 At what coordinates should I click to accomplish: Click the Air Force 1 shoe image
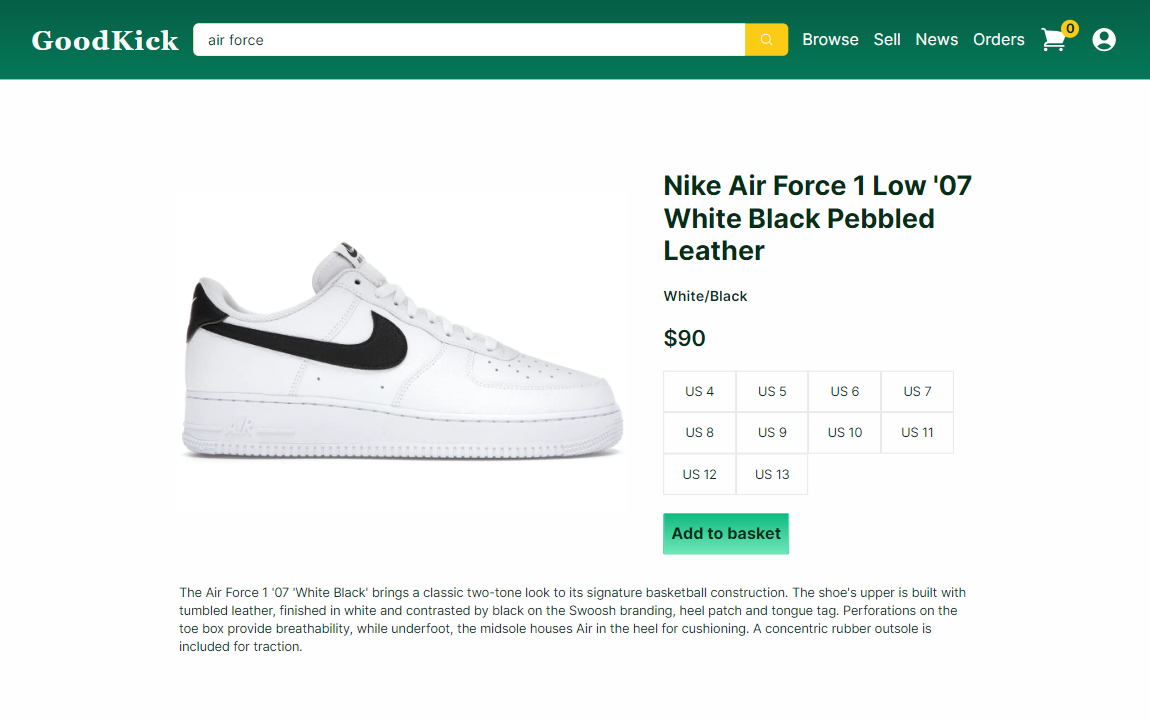402,350
